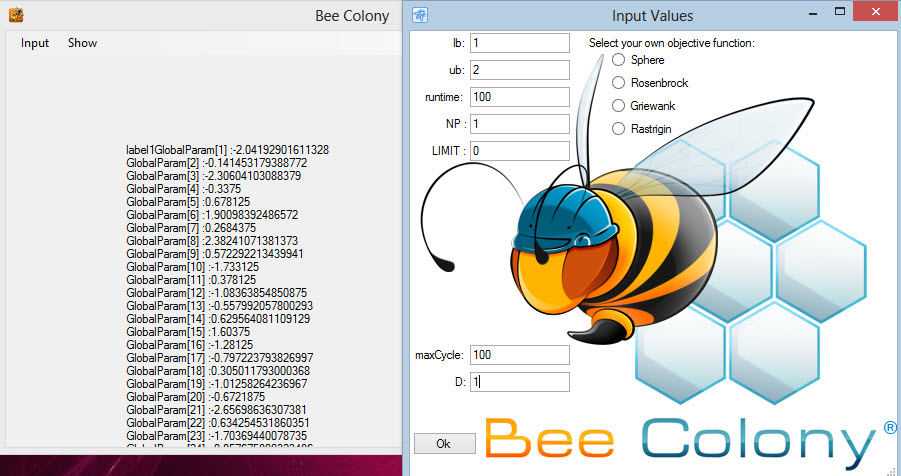The height and width of the screenshot is (476, 901).
Task: Click the 'Select your own objective function' label
Action: point(672,43)
